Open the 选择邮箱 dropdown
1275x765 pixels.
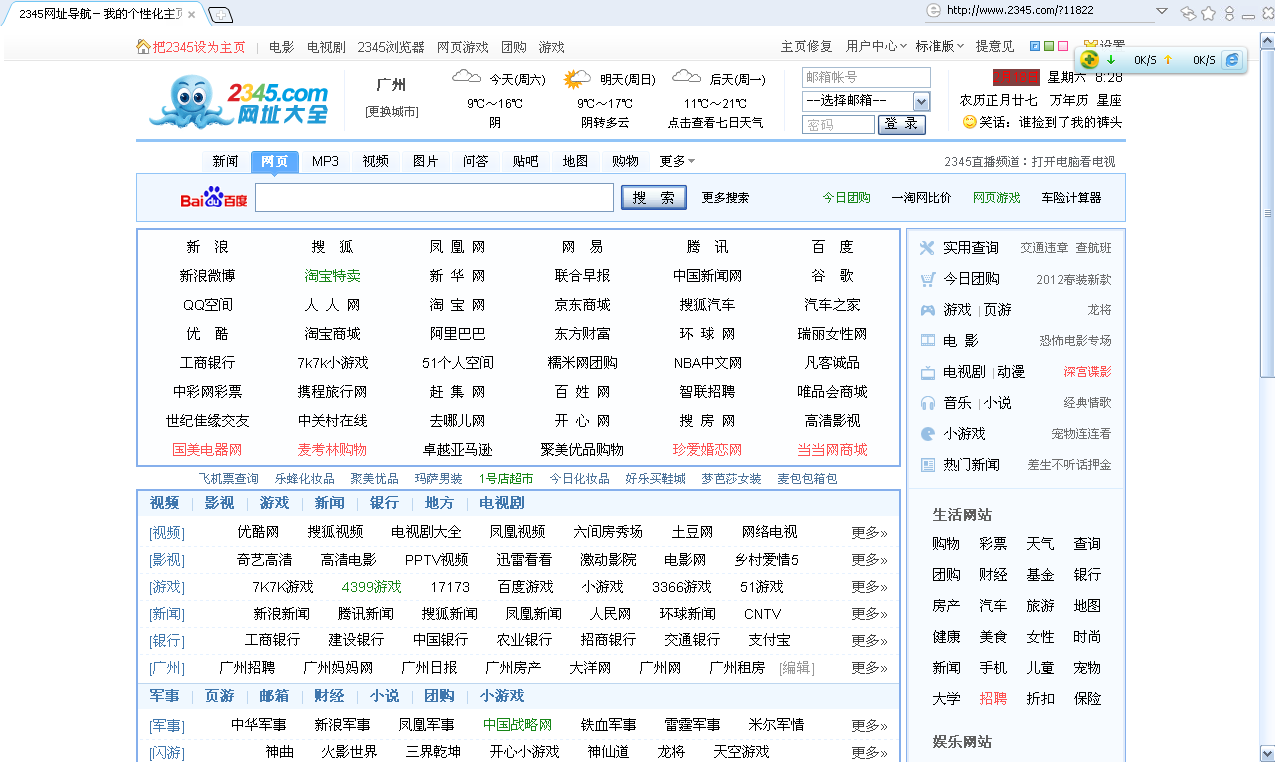(x=866, y=101)
